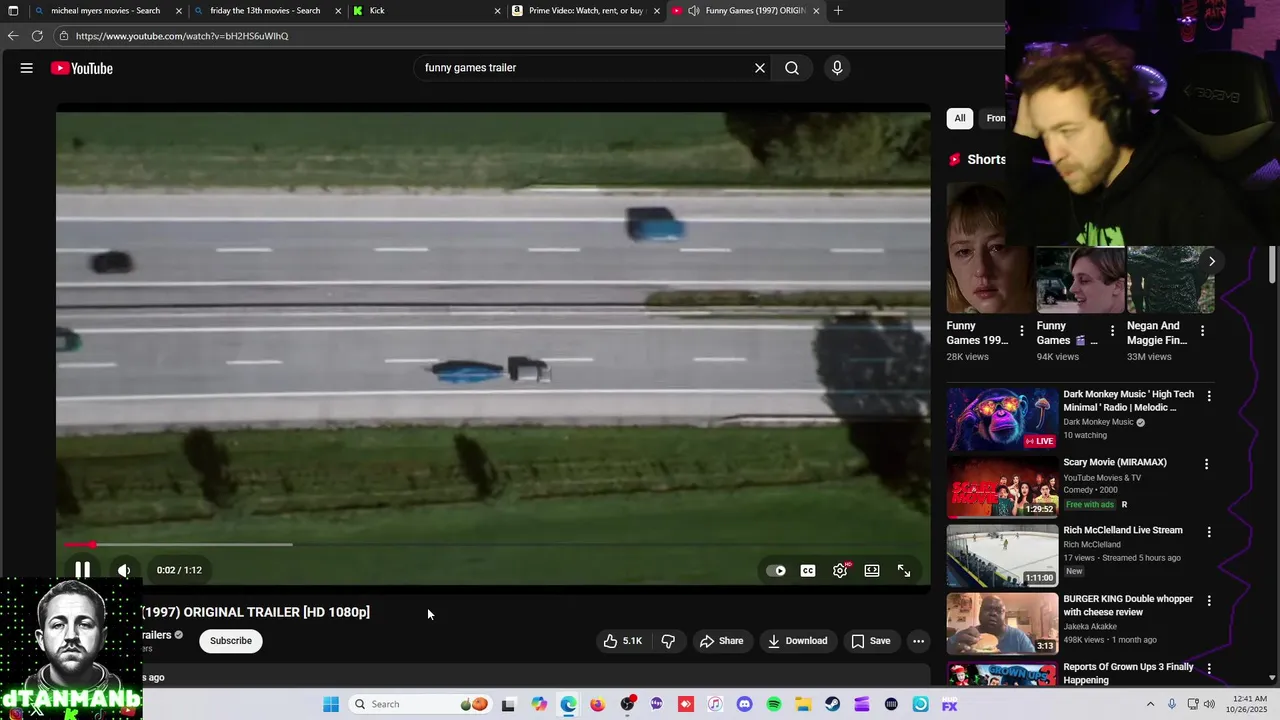Dislike the video with thumbs down

668,641
